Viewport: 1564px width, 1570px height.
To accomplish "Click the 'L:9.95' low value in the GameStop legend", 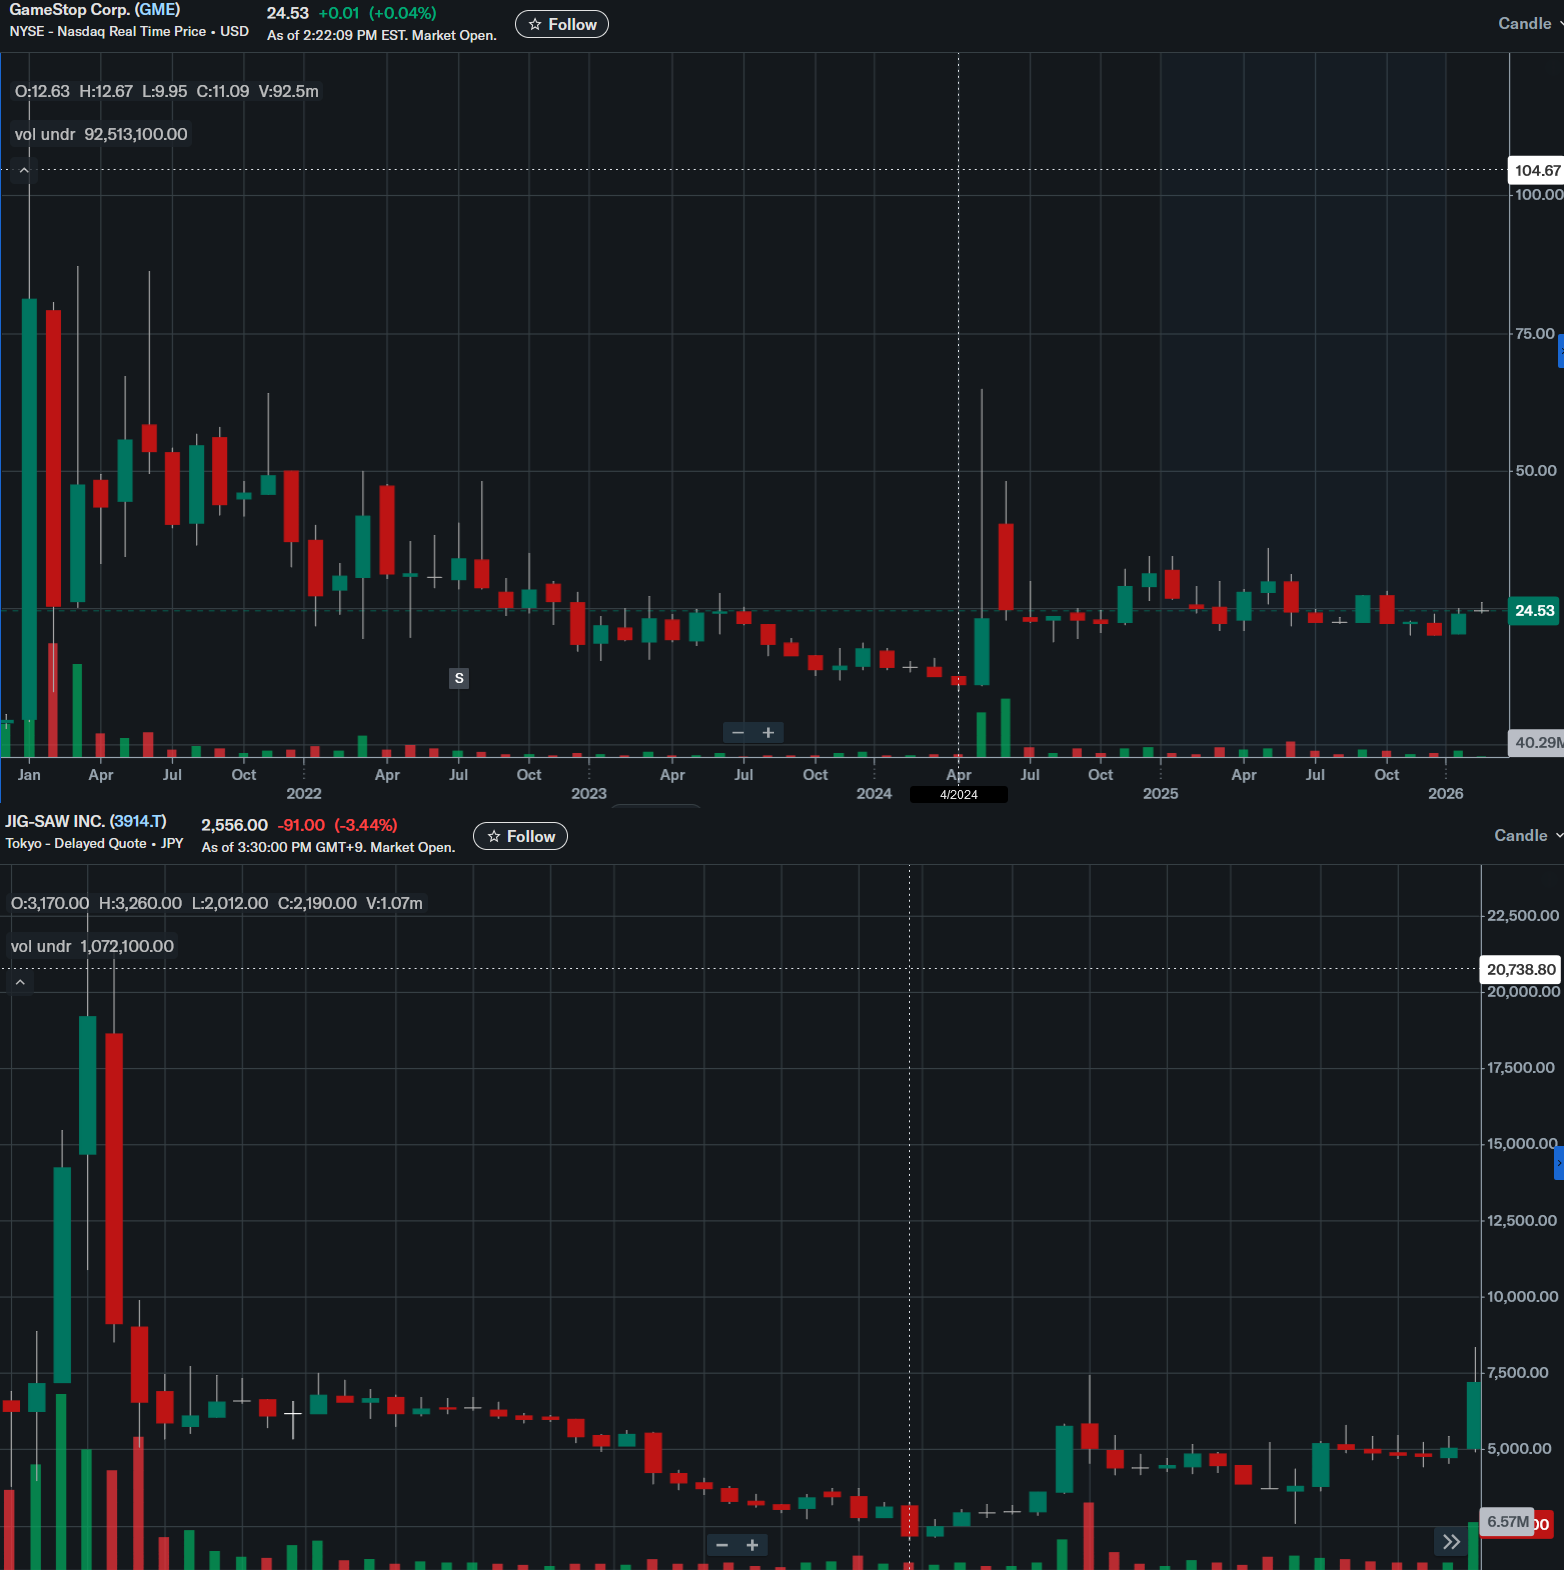I will coord(165,91).
